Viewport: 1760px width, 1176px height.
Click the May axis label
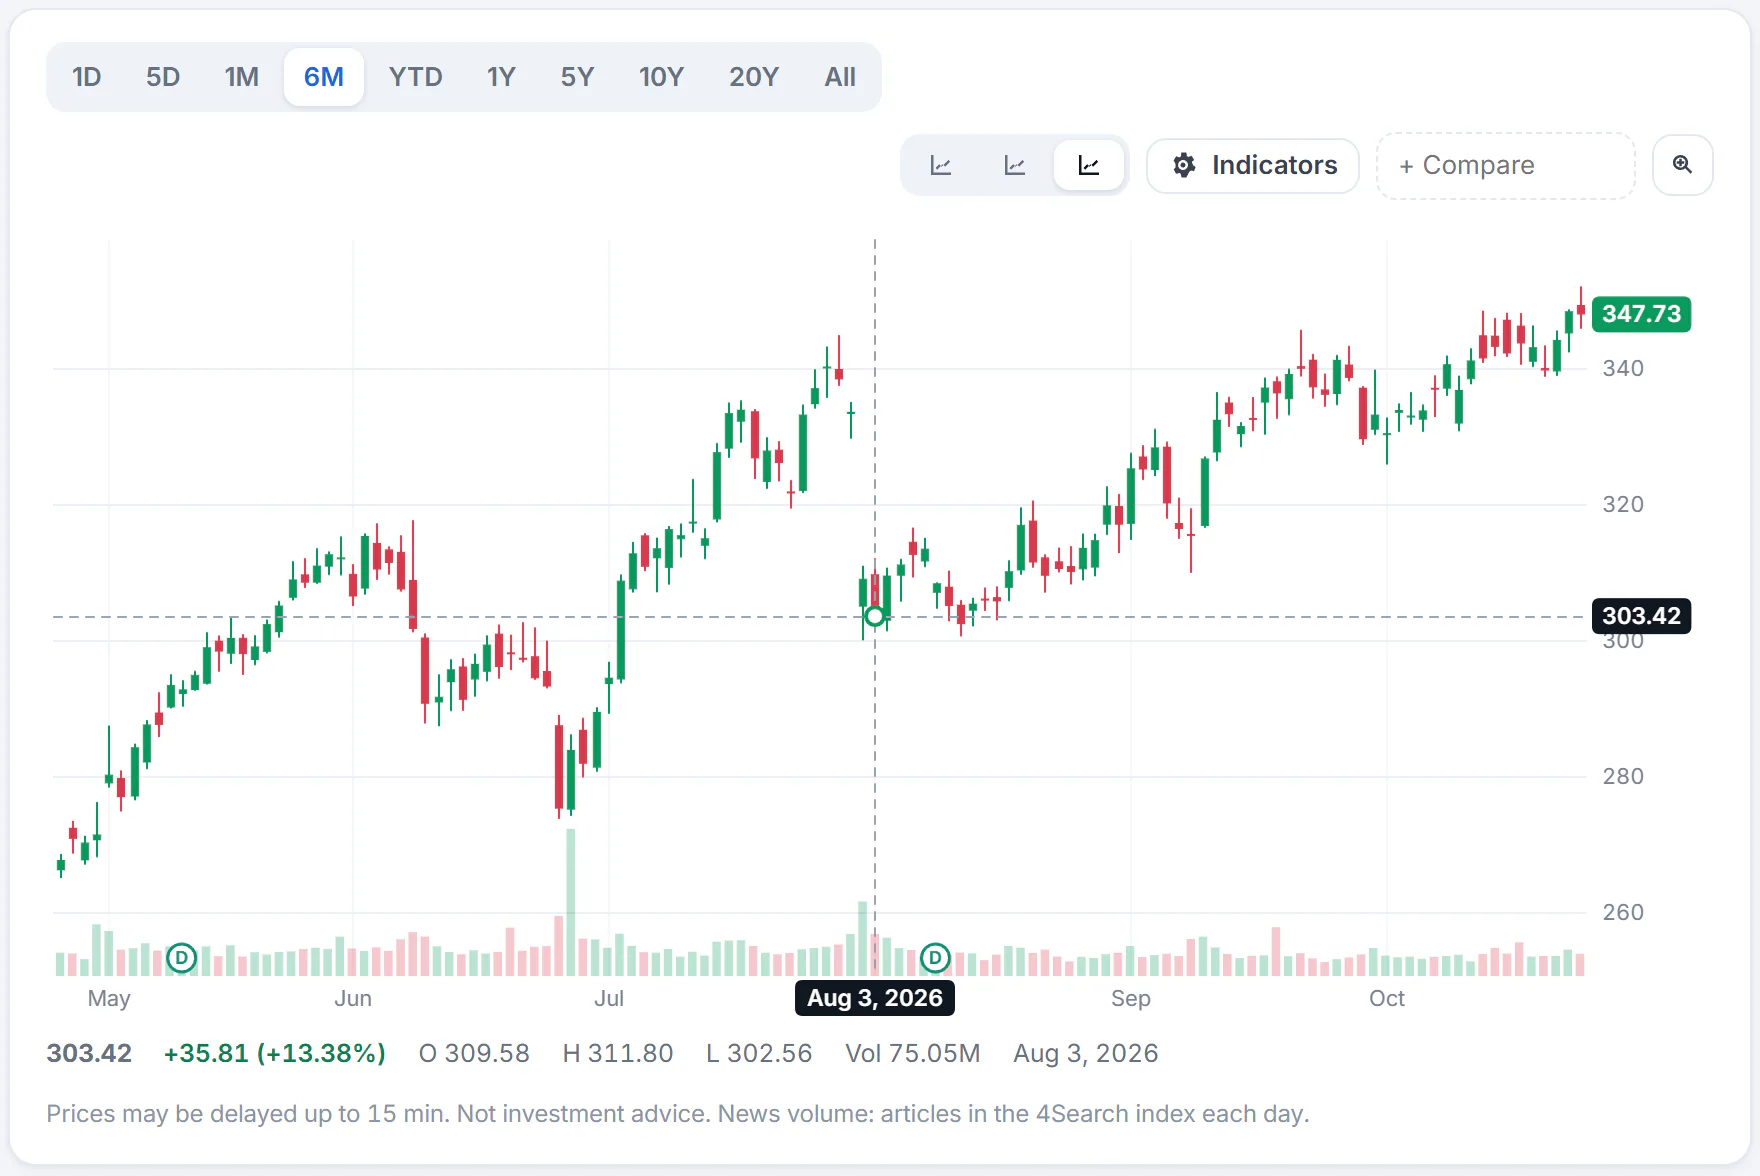pos(109,998)
